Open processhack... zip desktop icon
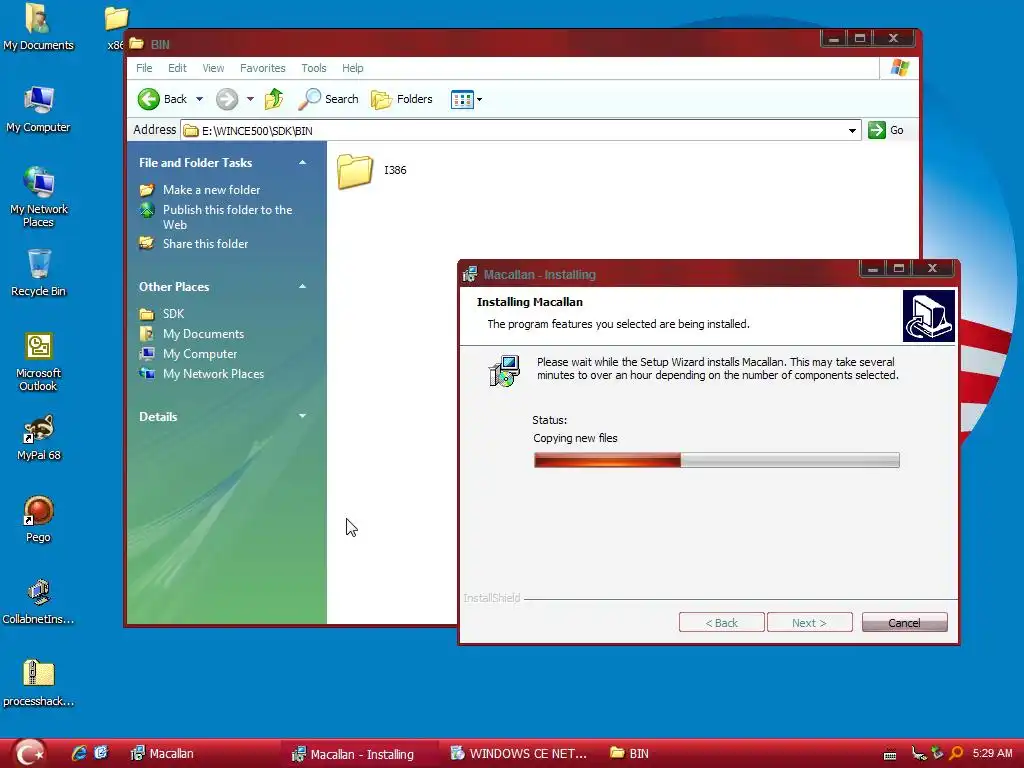 point(39,683)
